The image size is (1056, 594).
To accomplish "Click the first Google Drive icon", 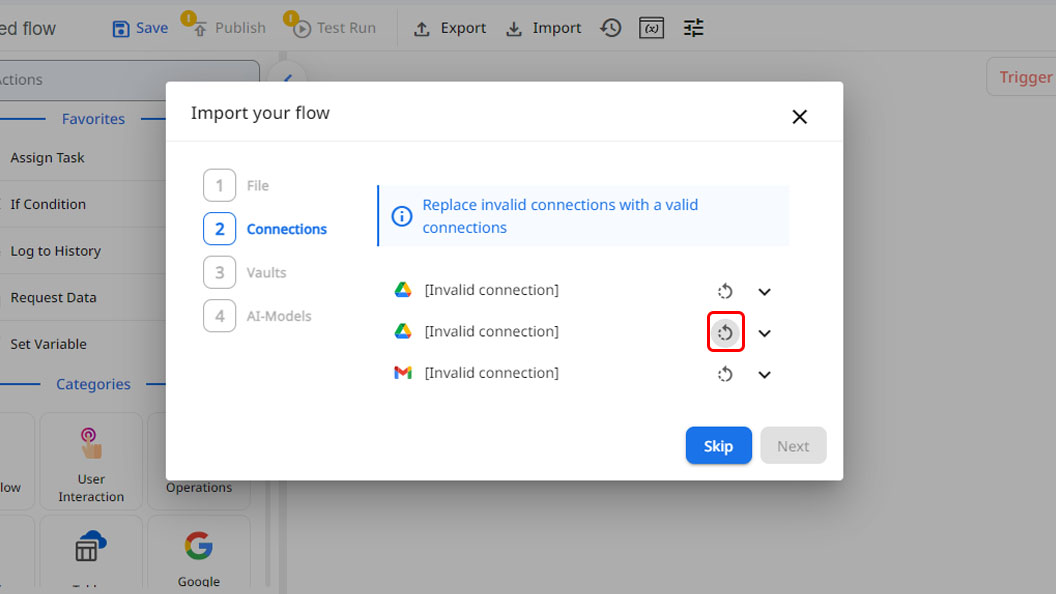I will 403,290.
